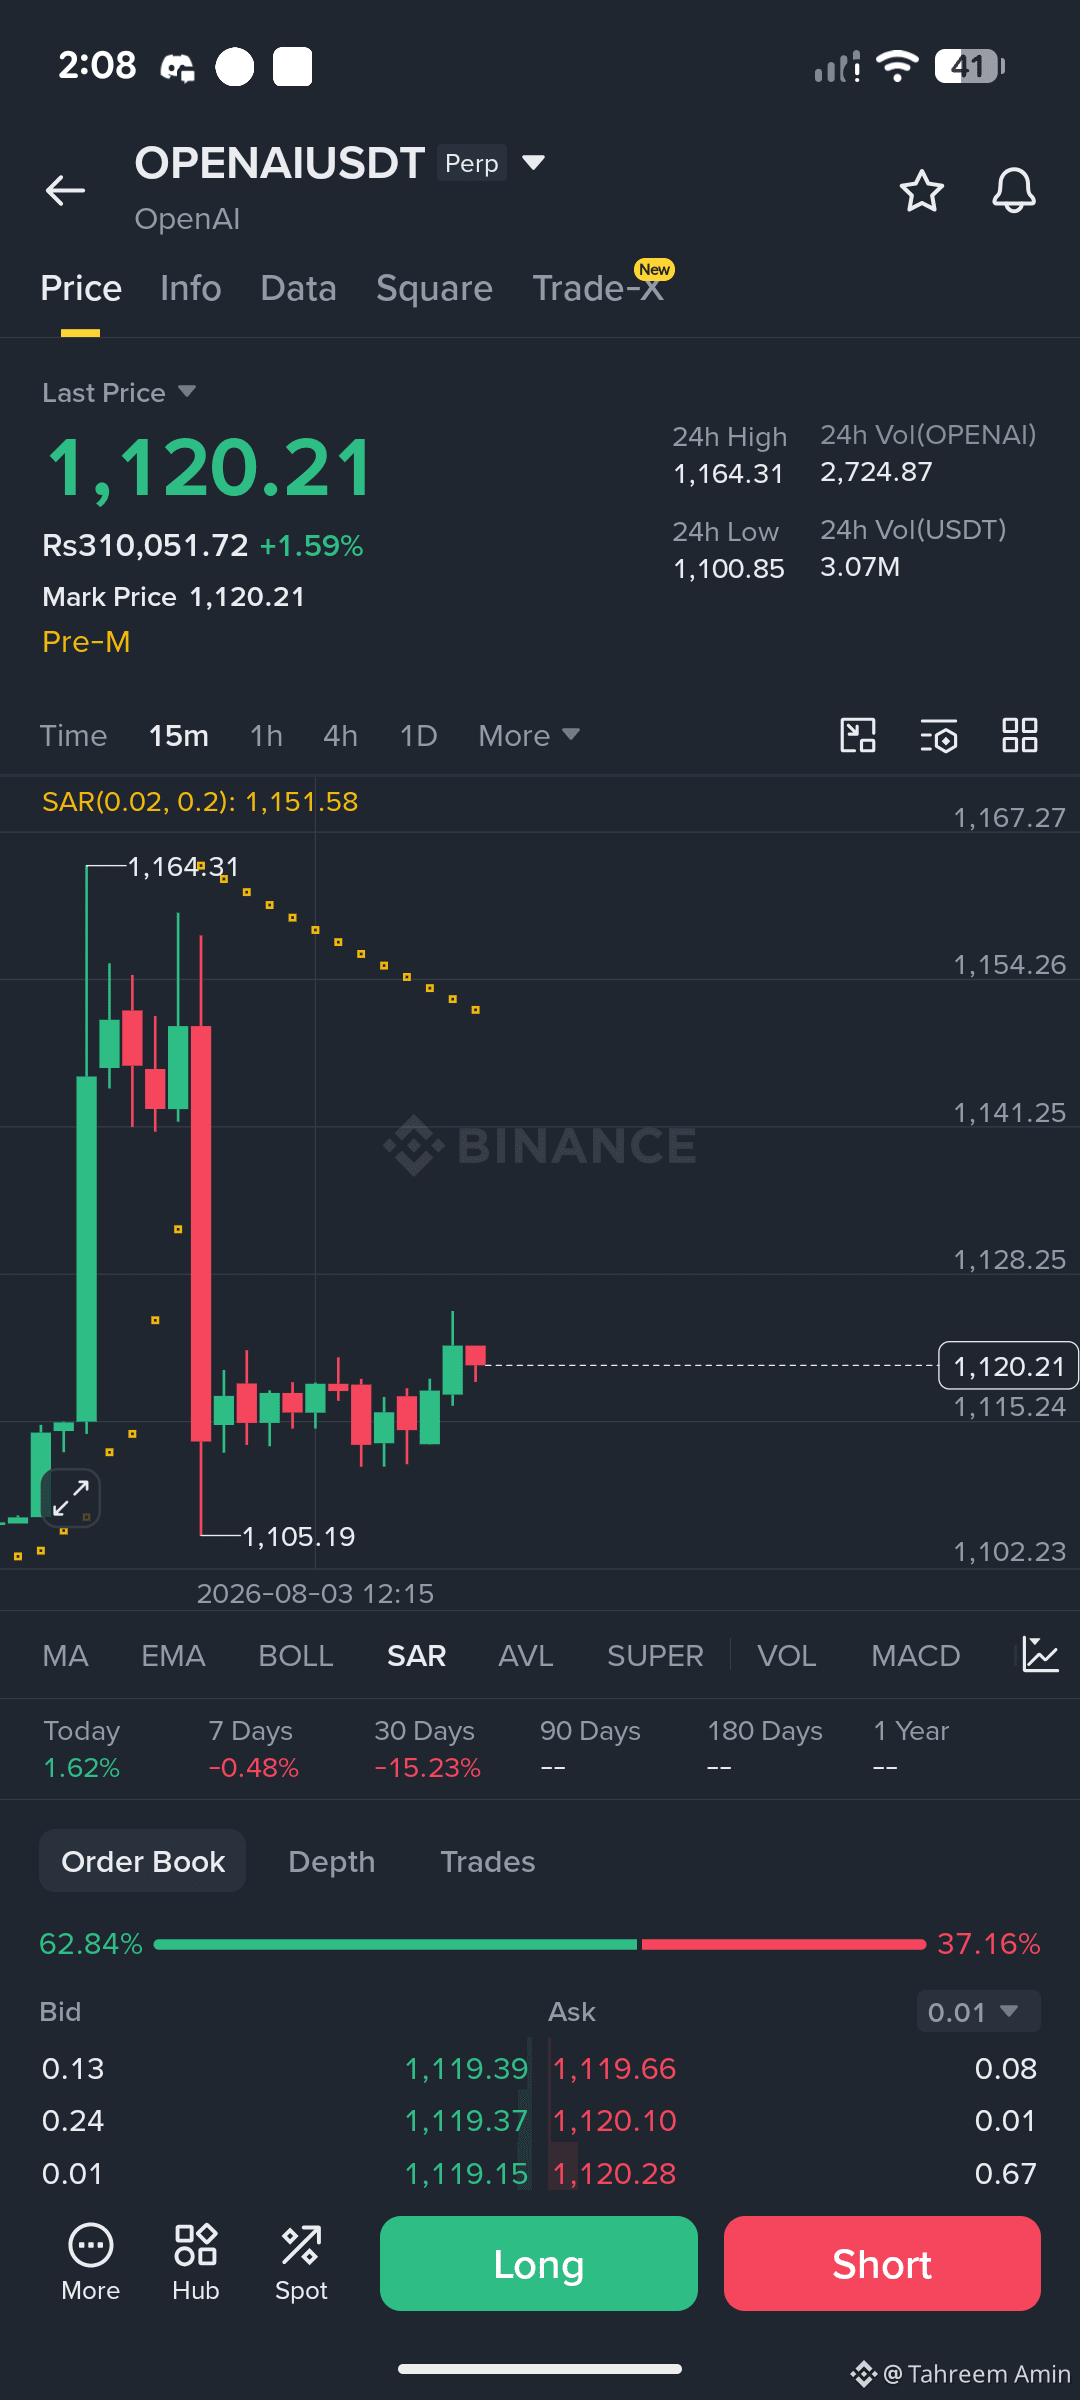Open chart settings icon beside drawing tools

[x=938, y=735]
